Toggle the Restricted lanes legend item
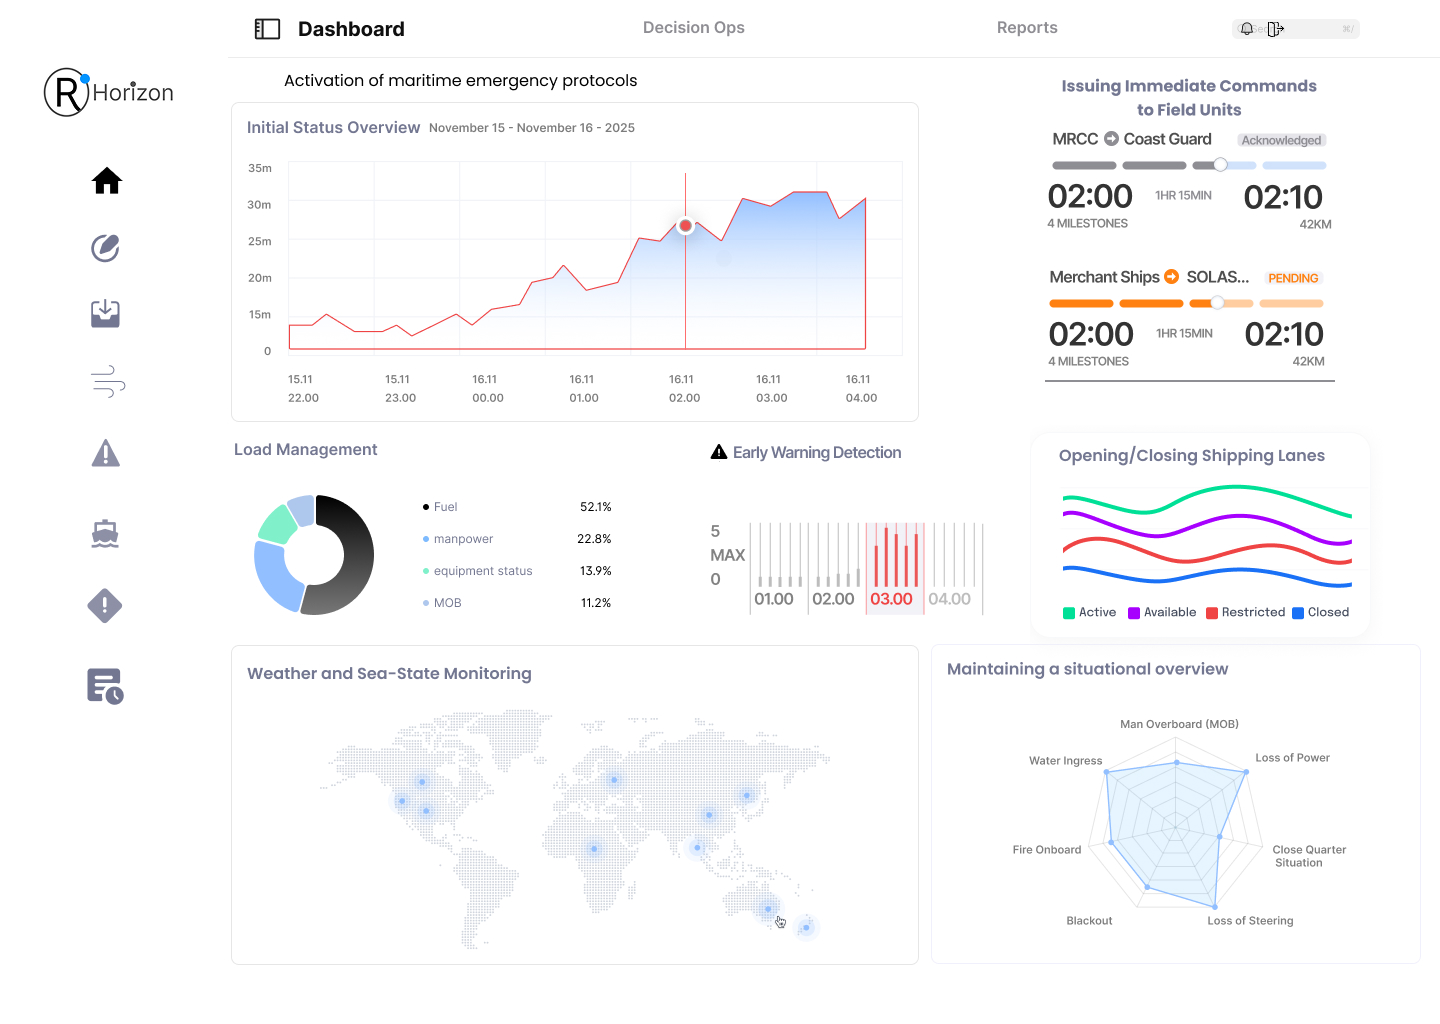 pos(1245,612)
